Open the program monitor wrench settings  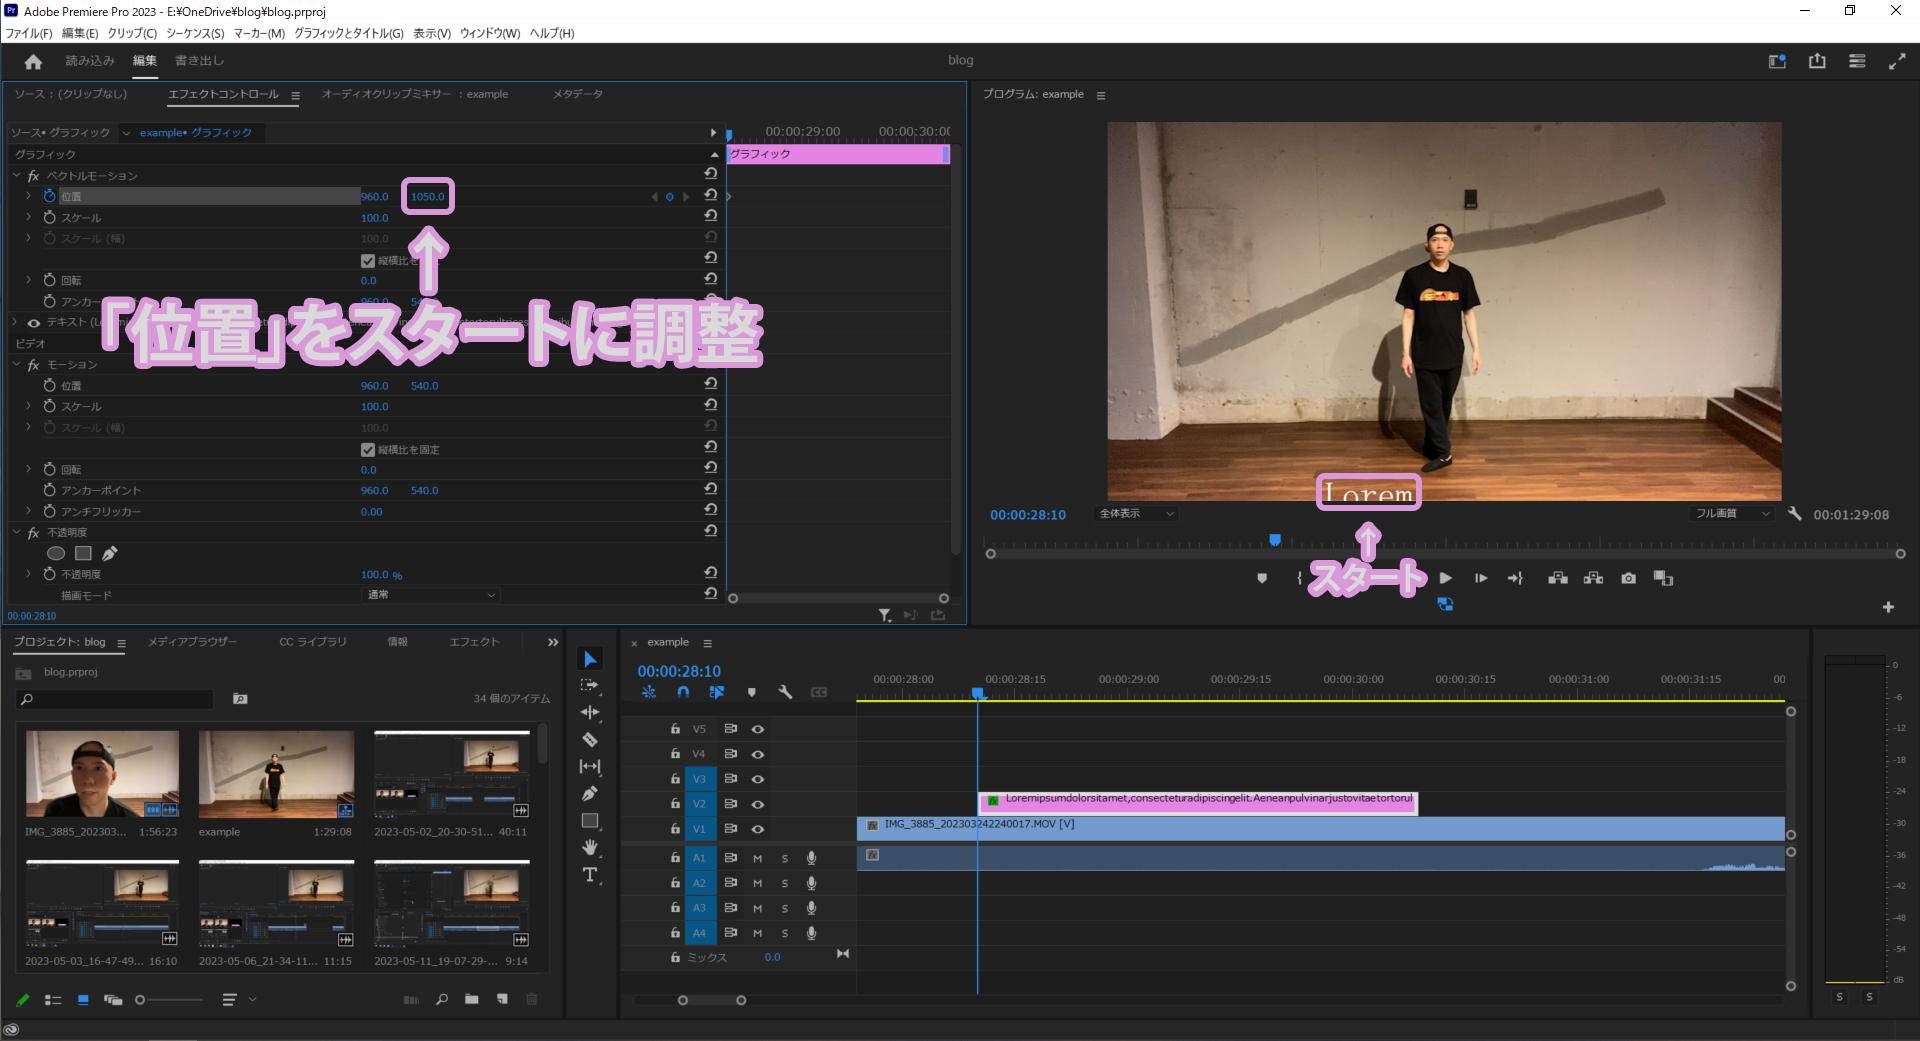click(x=1795, y=513)
